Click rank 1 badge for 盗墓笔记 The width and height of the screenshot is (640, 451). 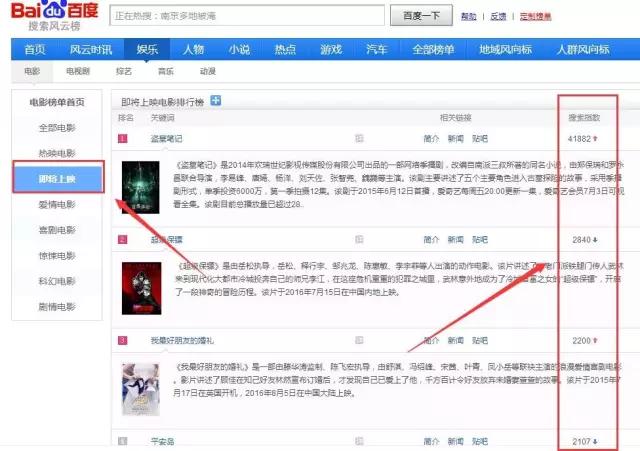[x=122, y=139]
